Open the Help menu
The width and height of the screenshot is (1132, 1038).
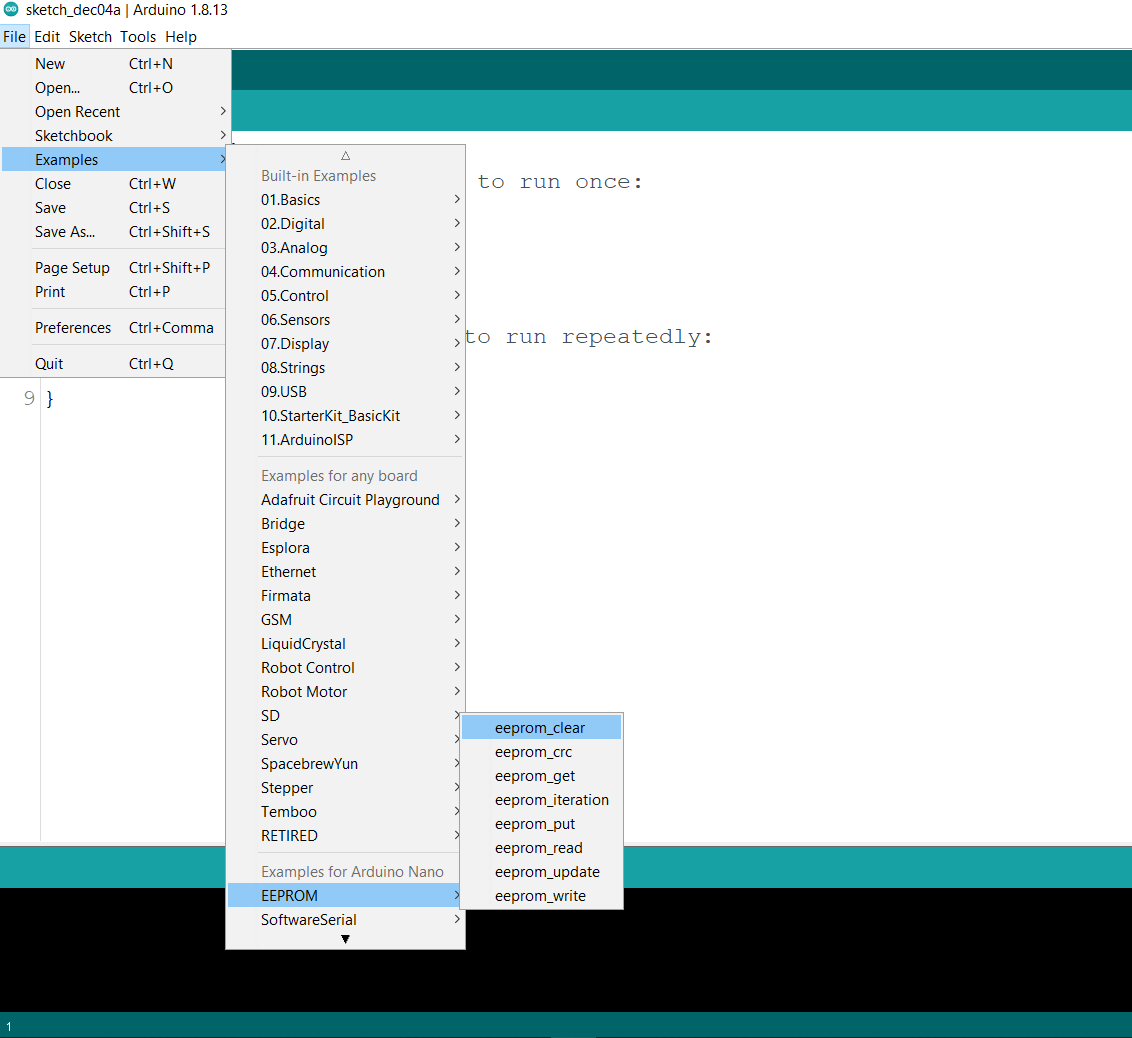click(180, 37)
